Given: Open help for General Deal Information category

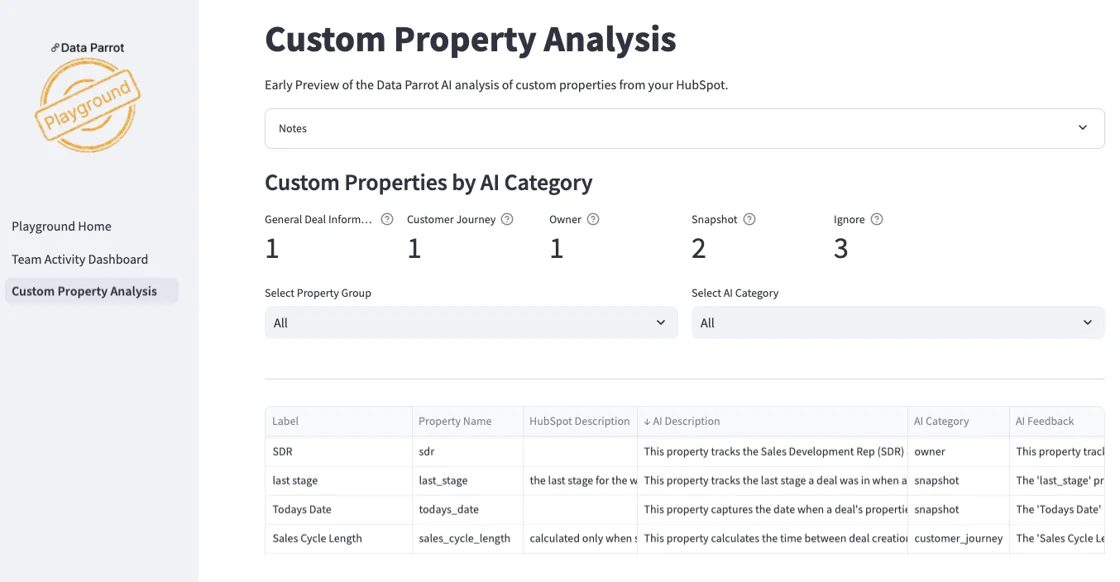Looking at the screenshot, I should [386, 219].
